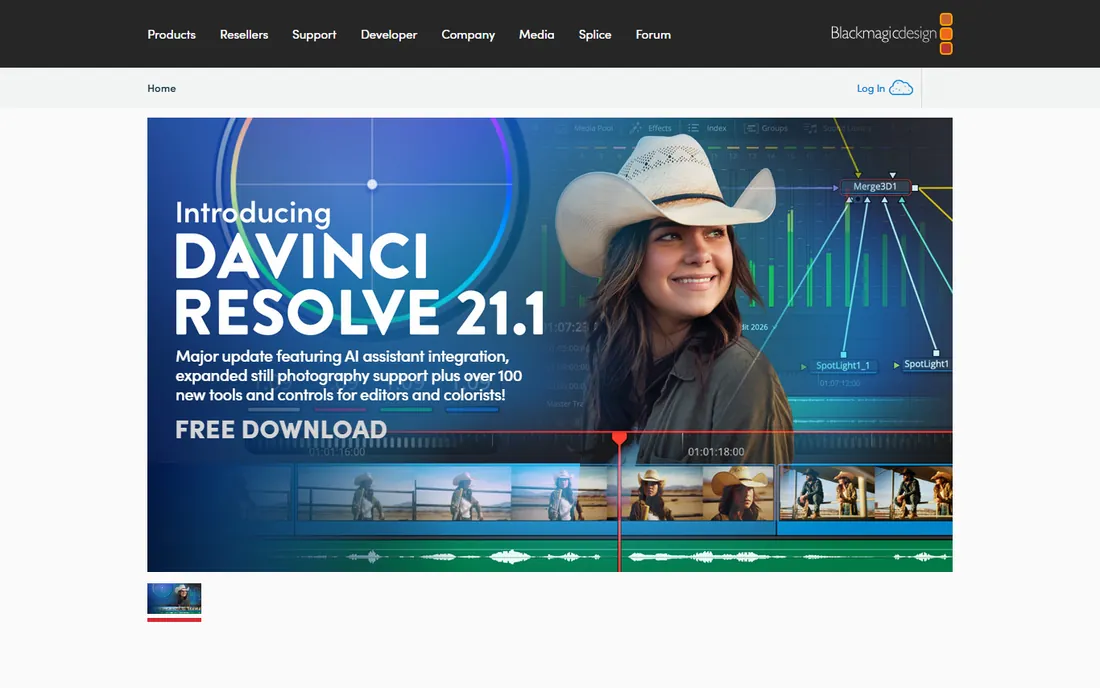The width and height of the screenshot is (1100, 688).
Task: Select Media in the navigation bar
Action: pyautogui.click(x=536, y=34)
